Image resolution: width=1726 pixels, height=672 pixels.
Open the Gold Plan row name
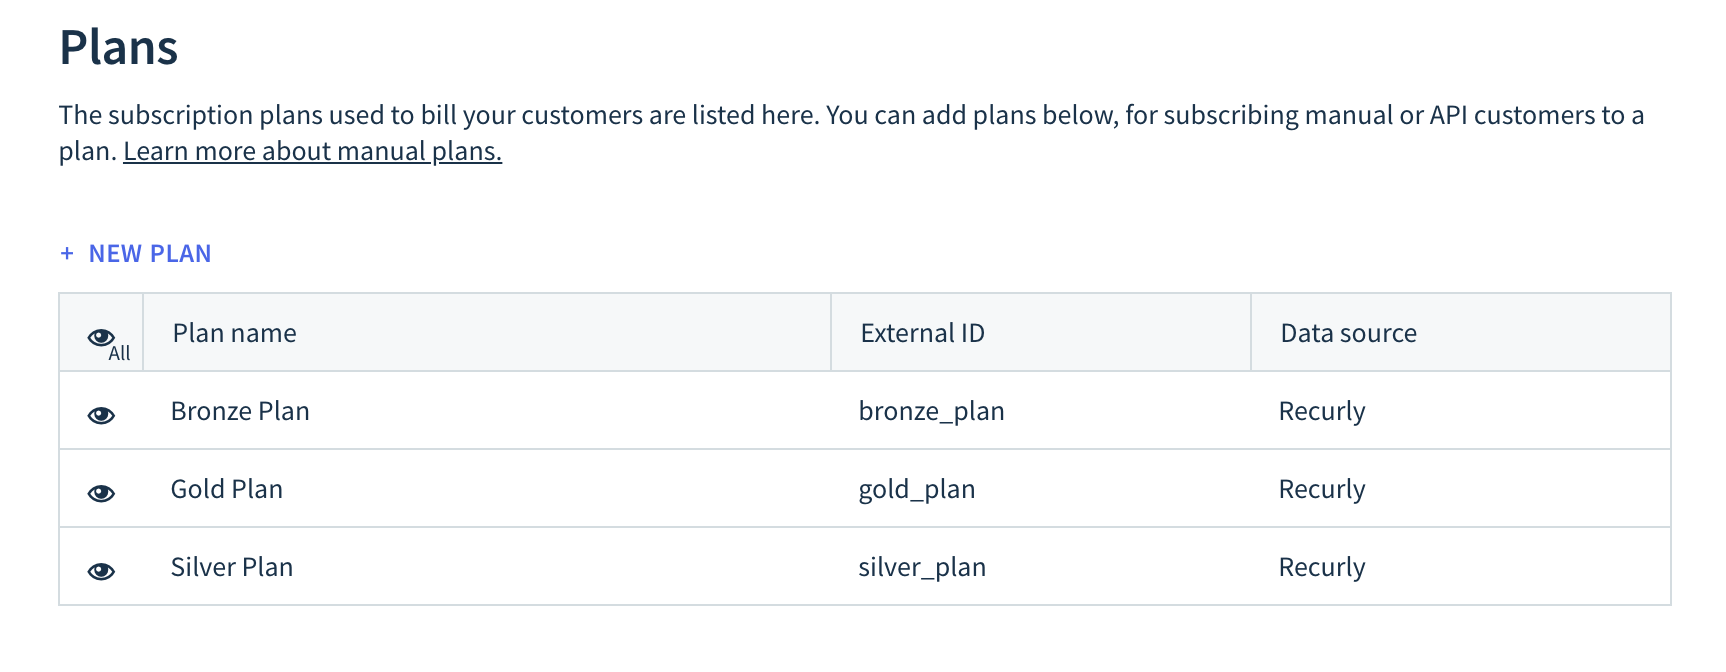click(227, 489)
